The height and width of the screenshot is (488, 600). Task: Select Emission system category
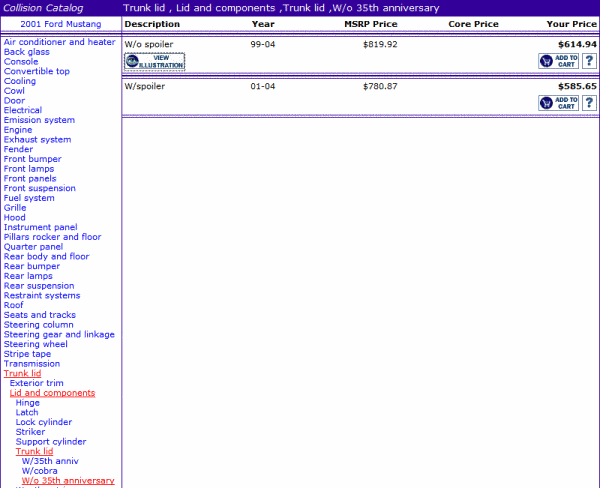[x=39, y=120]
